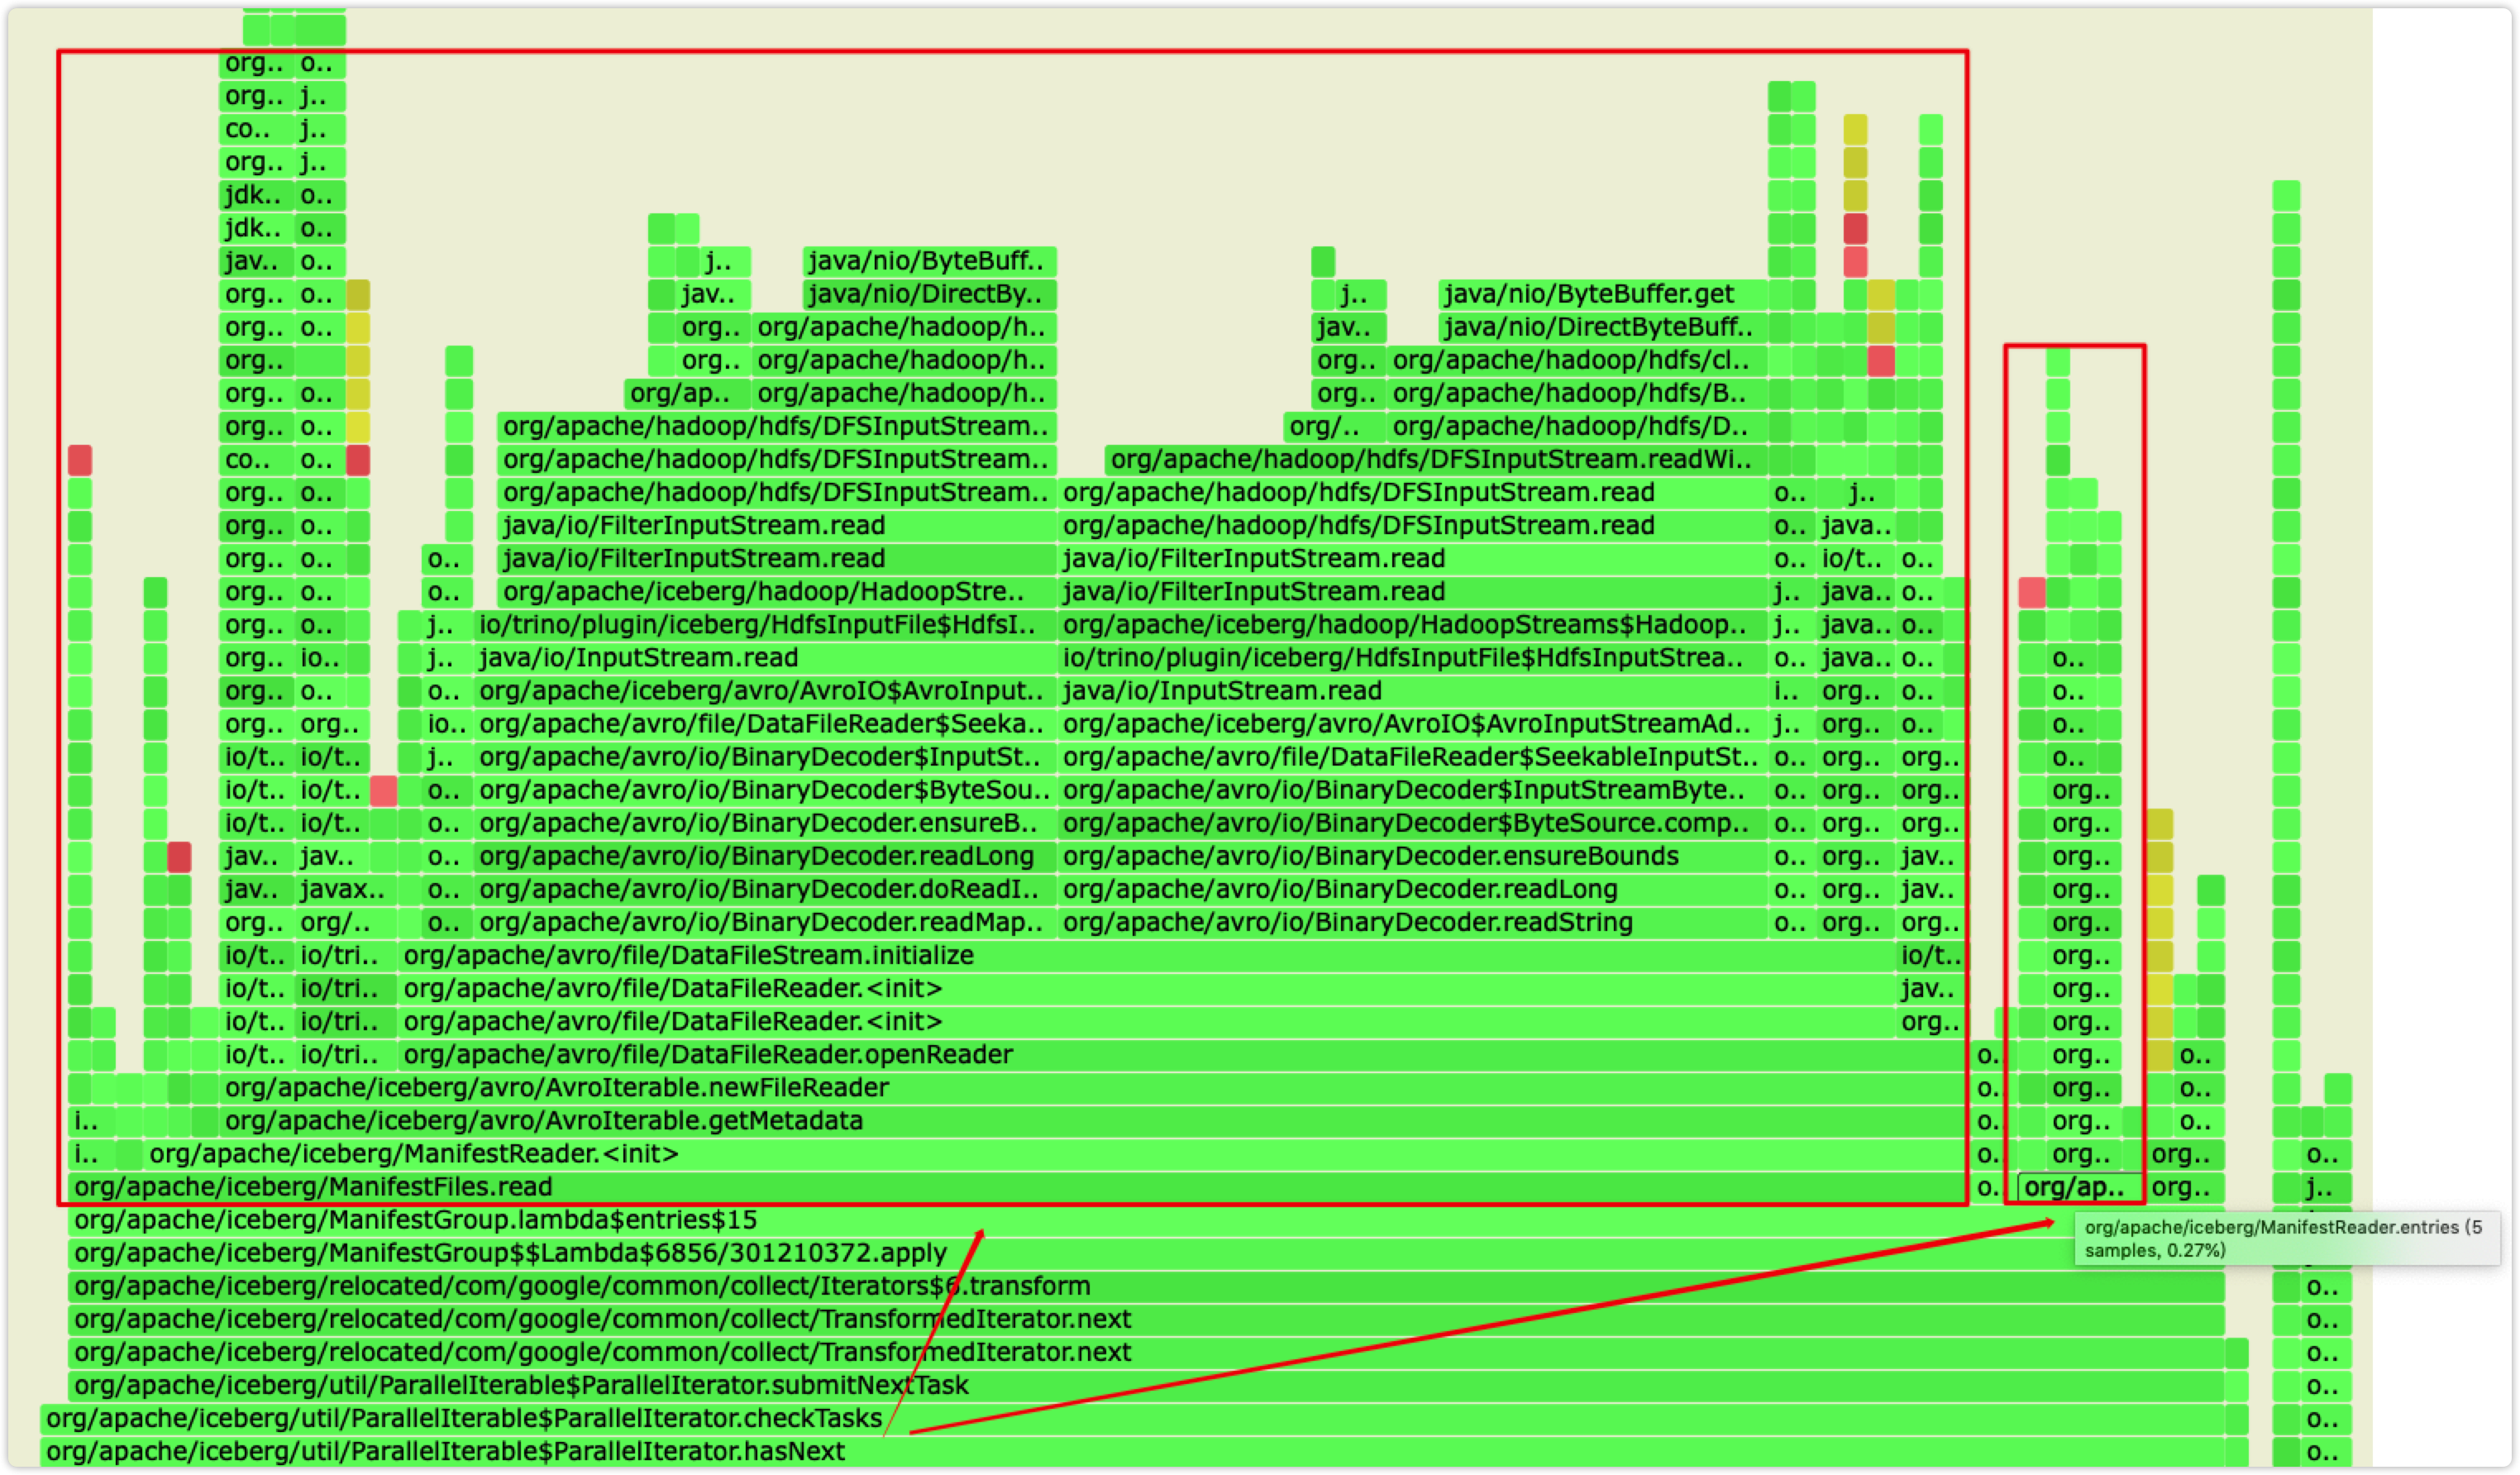Click ManifestGroup.lambda$entries$15 frame
Screen dimensions: 2520x1475
(415, 1220)
